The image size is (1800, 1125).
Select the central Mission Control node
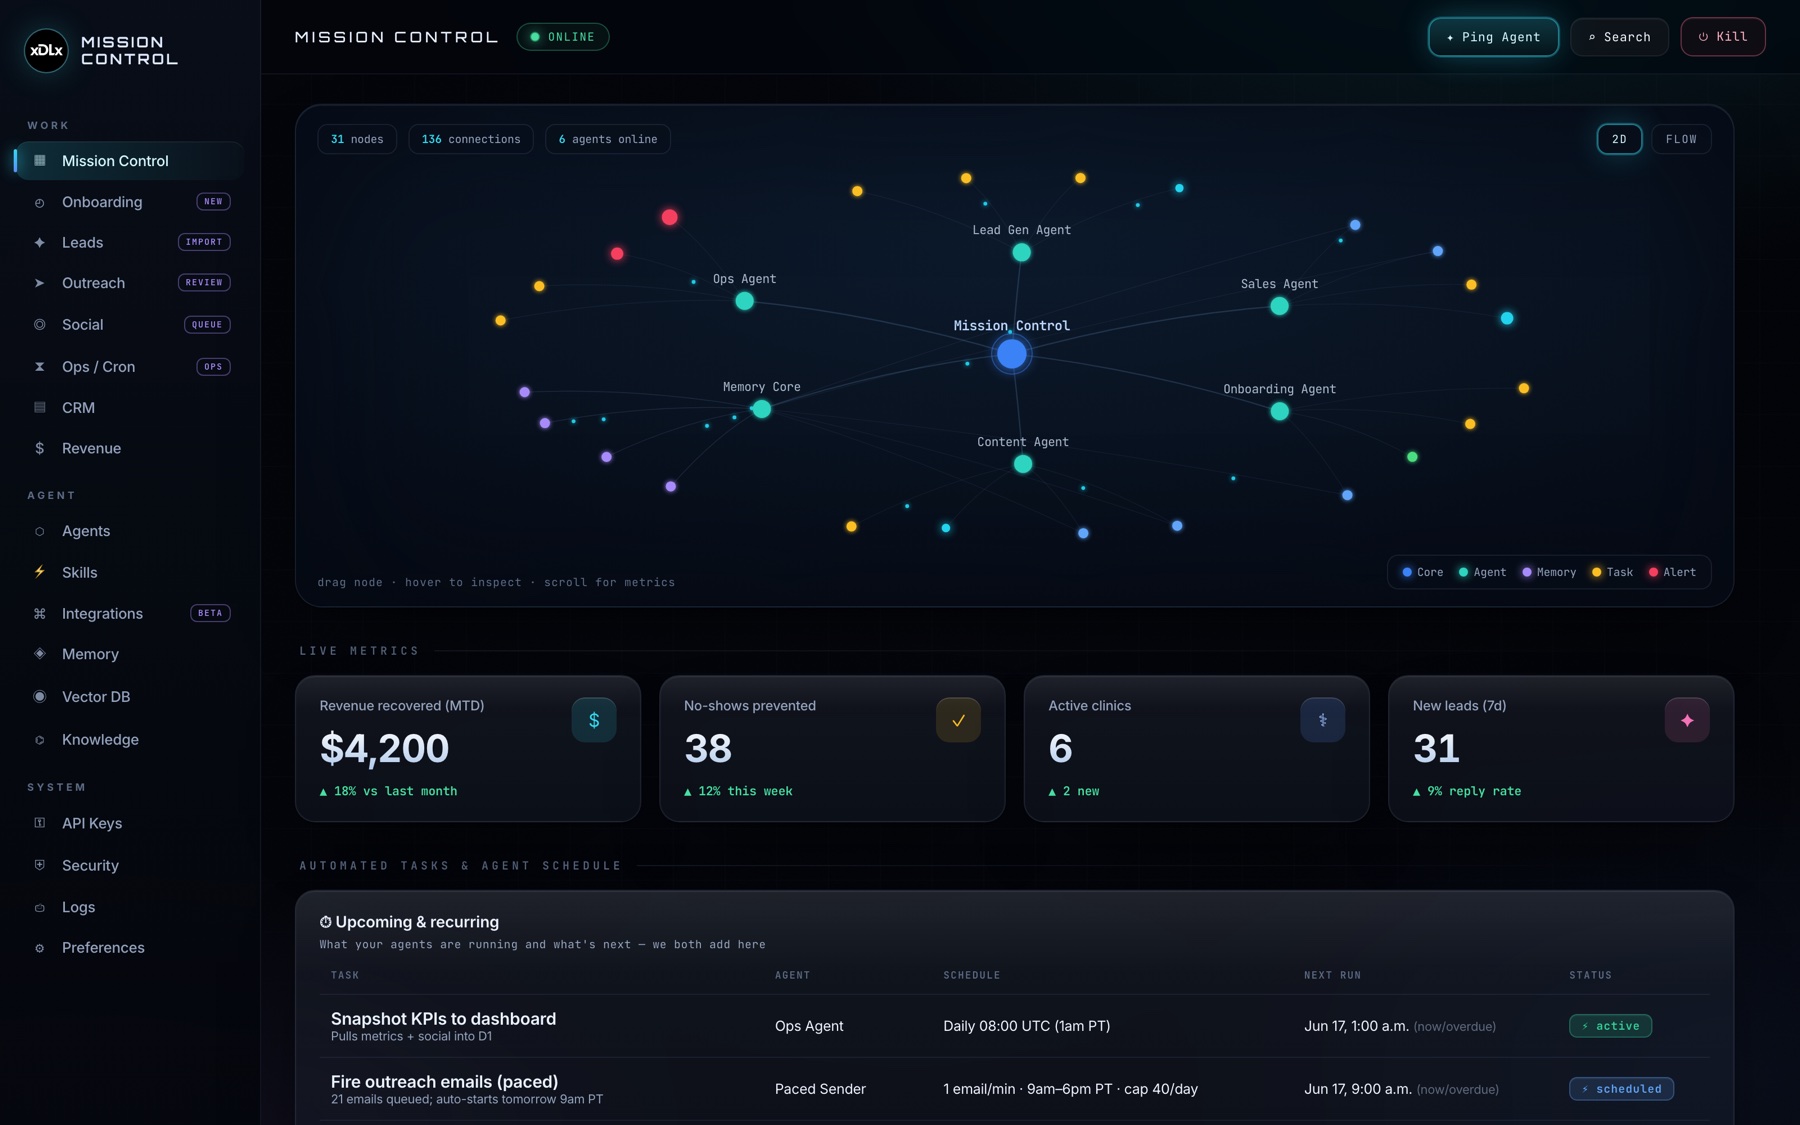(x=1012, y=353)
